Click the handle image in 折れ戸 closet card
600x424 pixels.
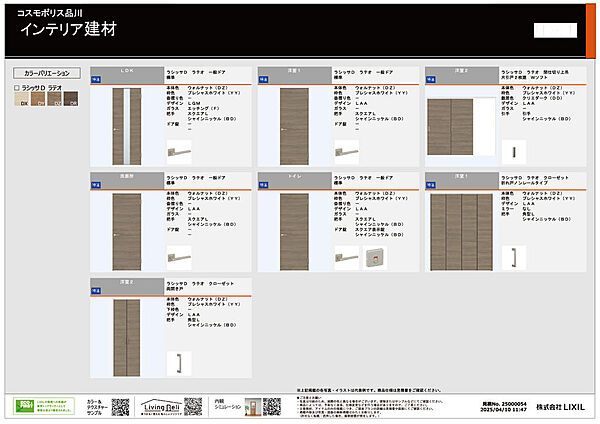514,258
